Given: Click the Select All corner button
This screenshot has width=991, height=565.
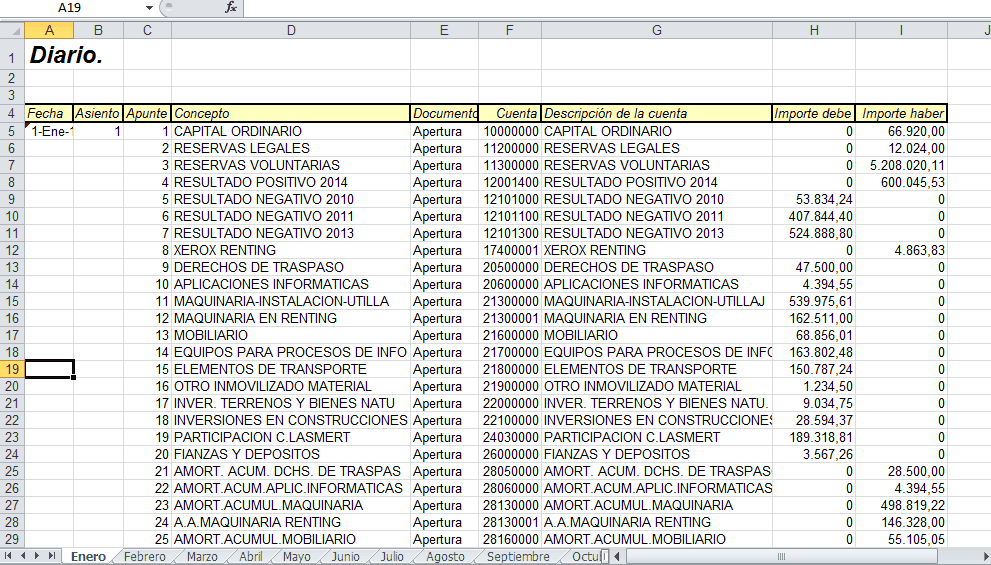Looking at the screenshot, I should 12,30.
